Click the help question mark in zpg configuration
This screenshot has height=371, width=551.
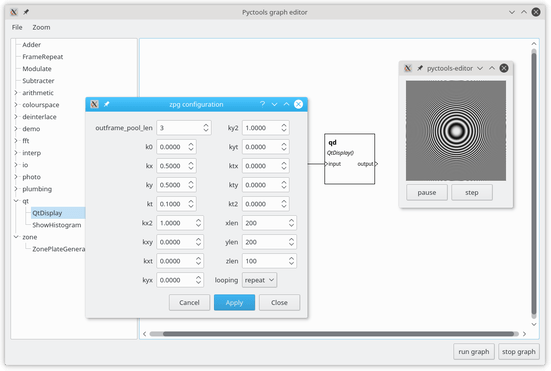[x=262, y=104]
